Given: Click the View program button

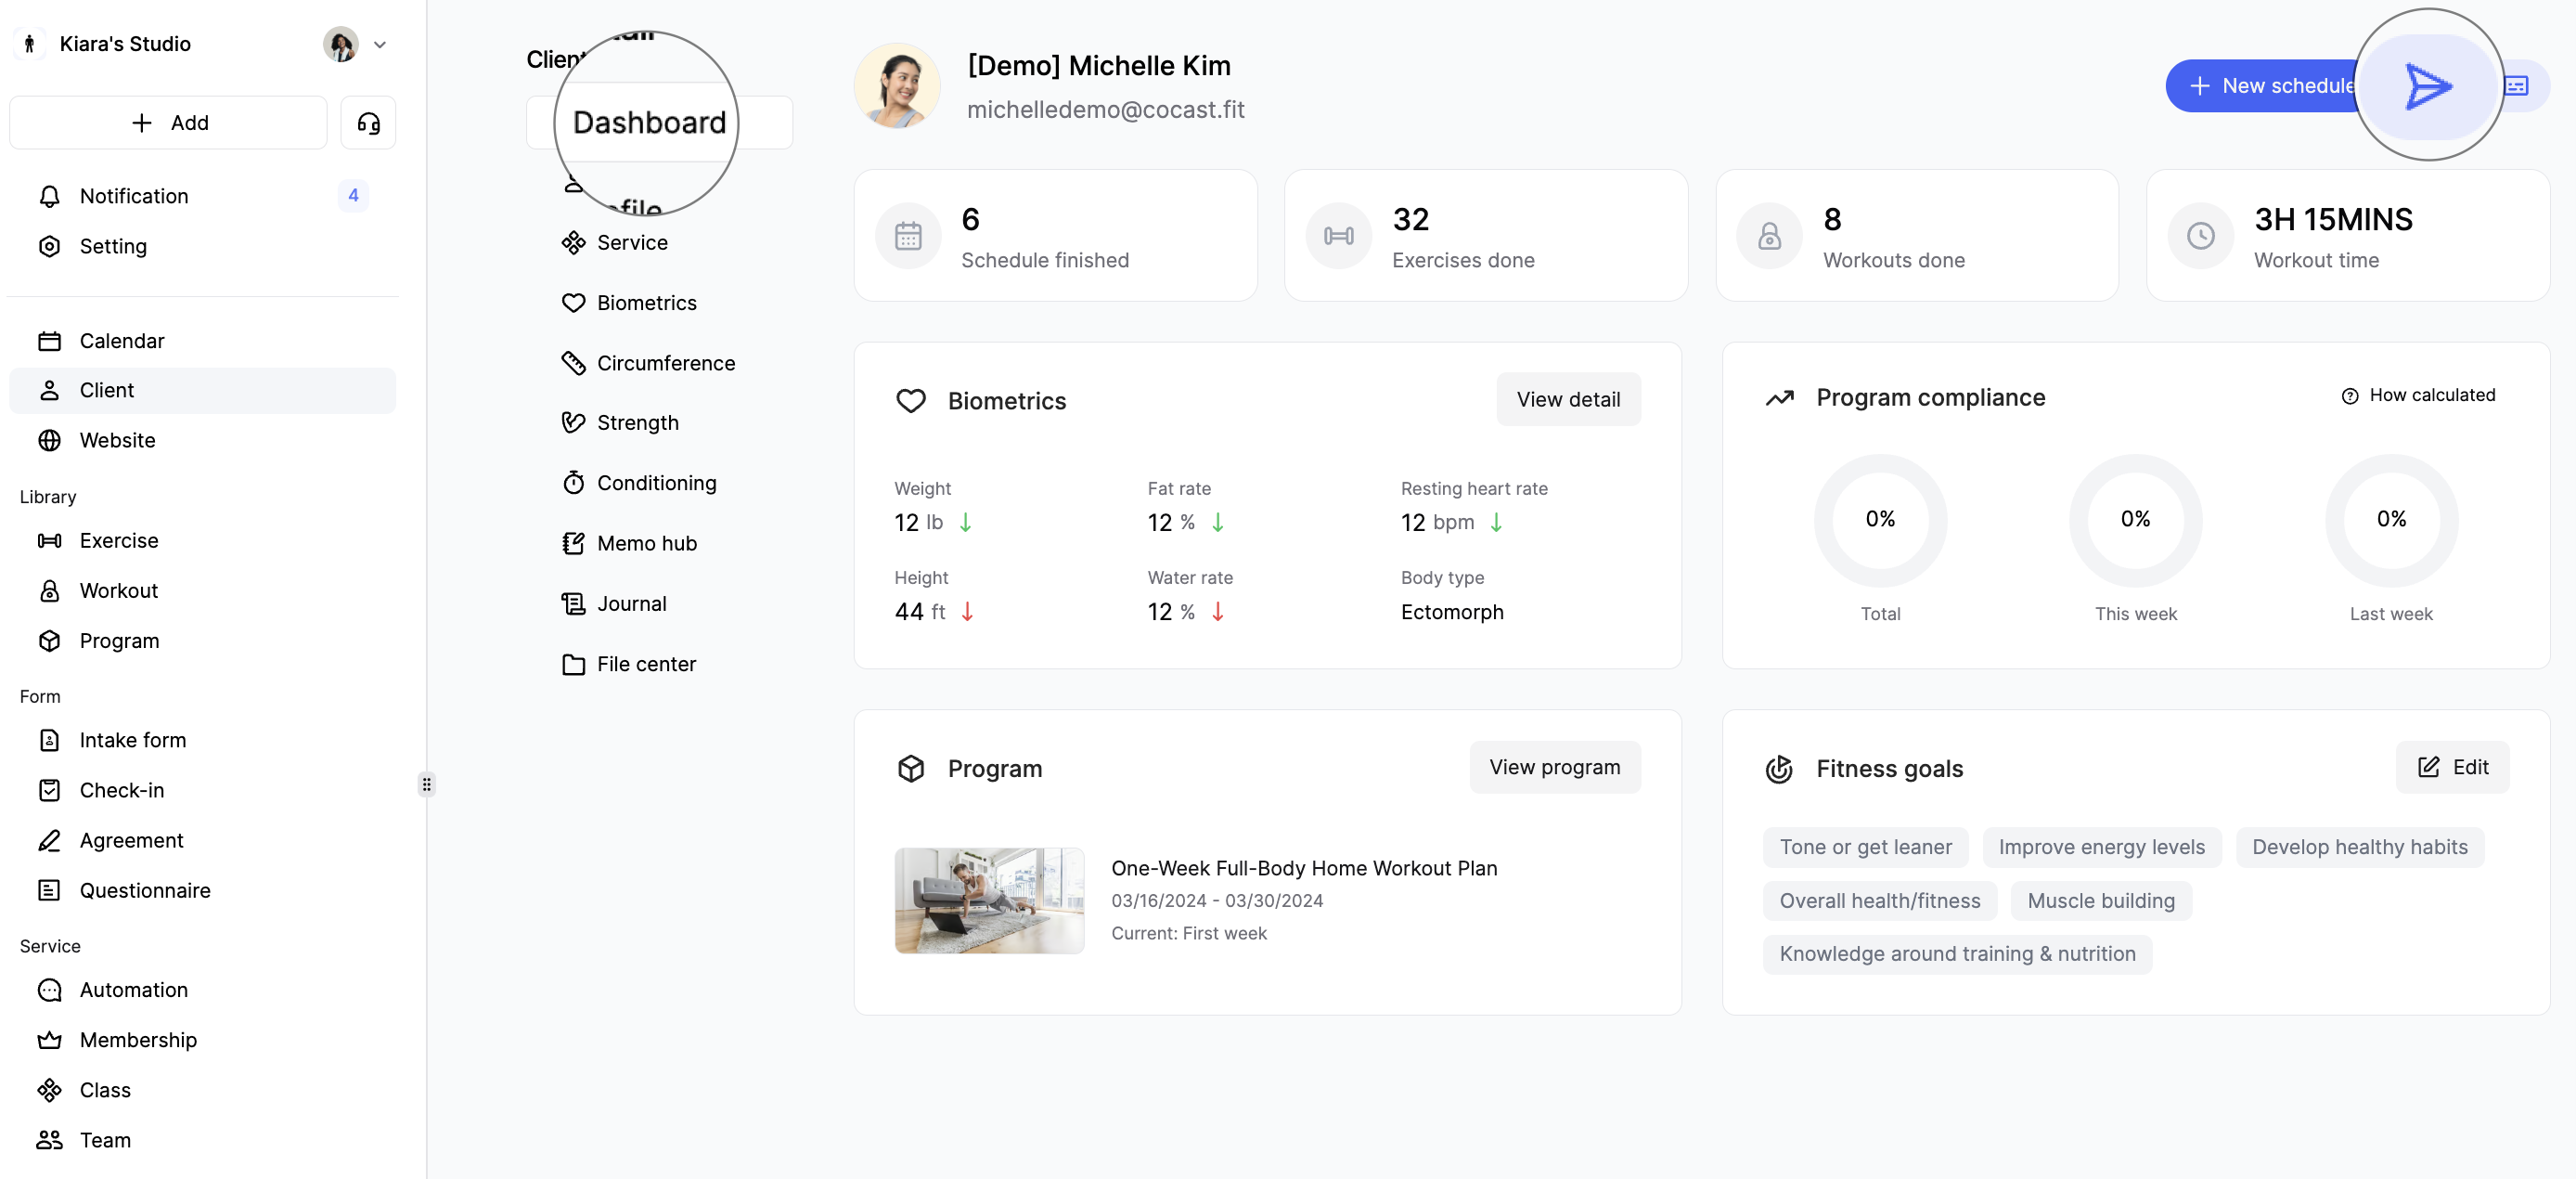Looking at the screenshot, I should tap(1554, 767).
